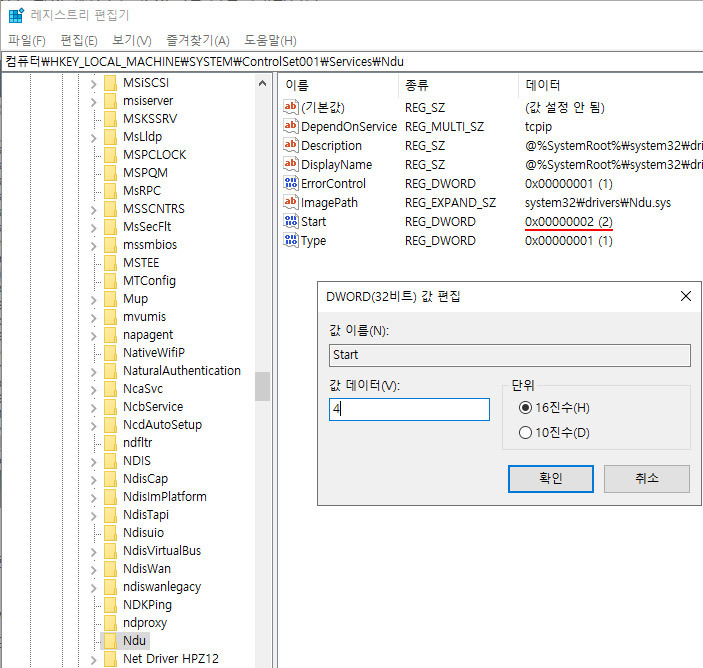Select the NDKPing tree item

coord(147,605)
